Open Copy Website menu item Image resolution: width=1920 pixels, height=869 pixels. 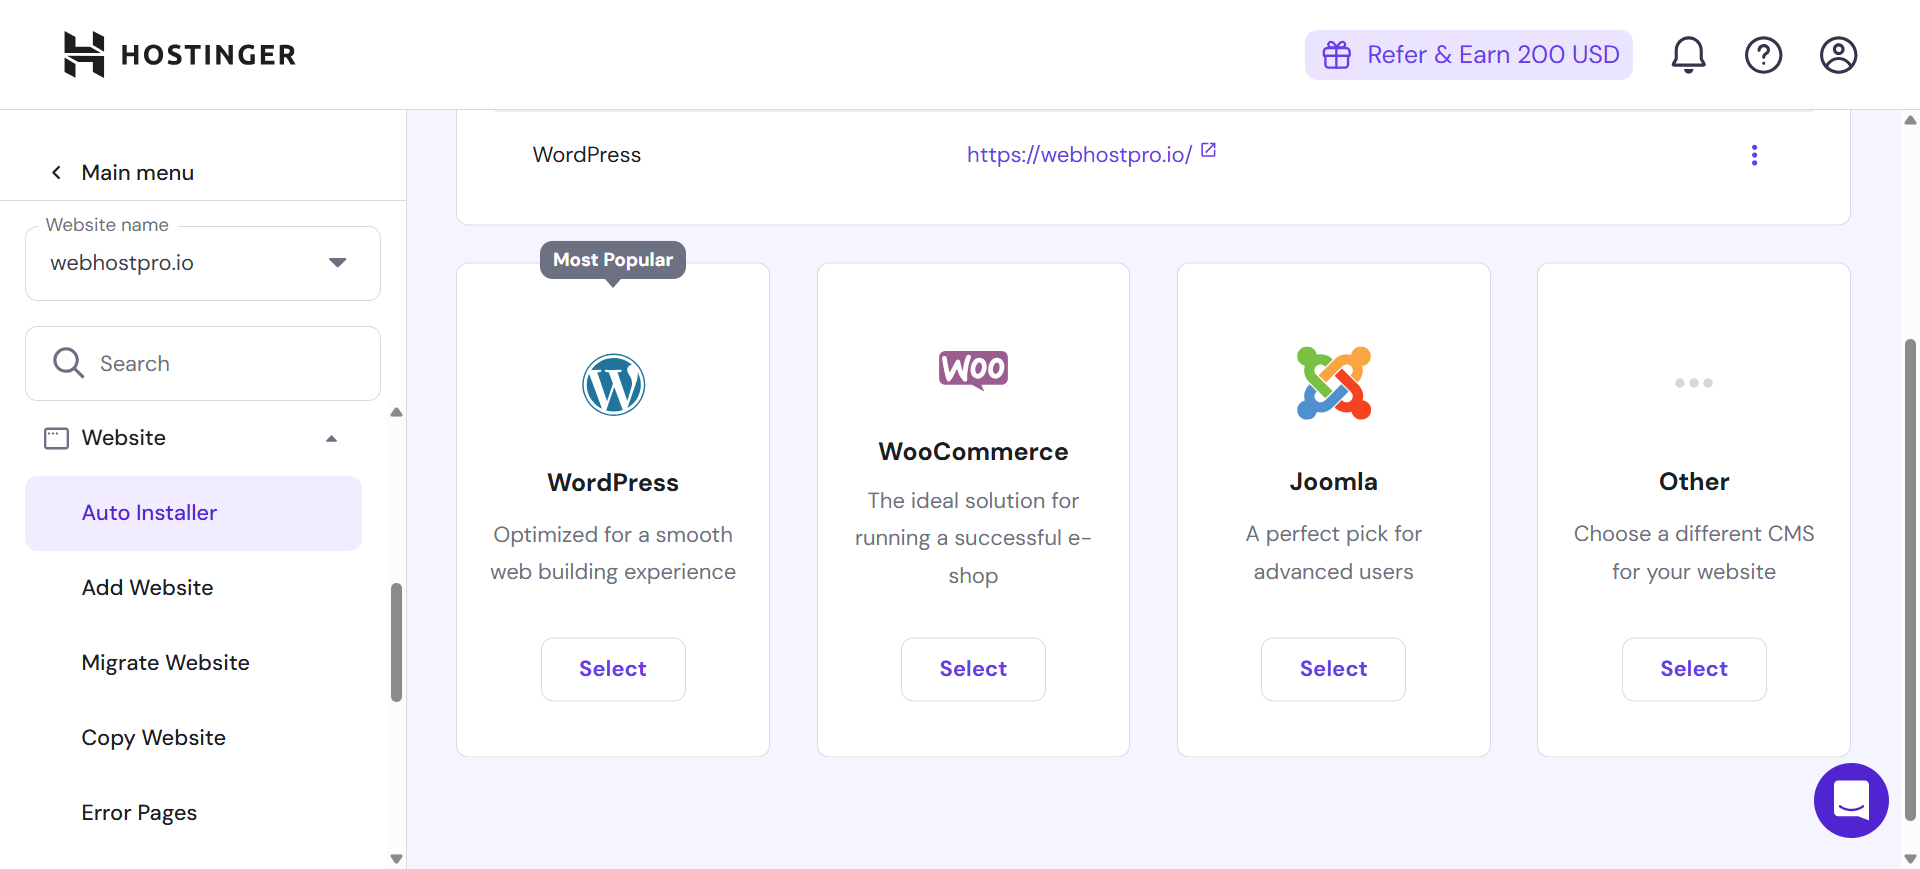pyautogui.click(x=154, y=738)
